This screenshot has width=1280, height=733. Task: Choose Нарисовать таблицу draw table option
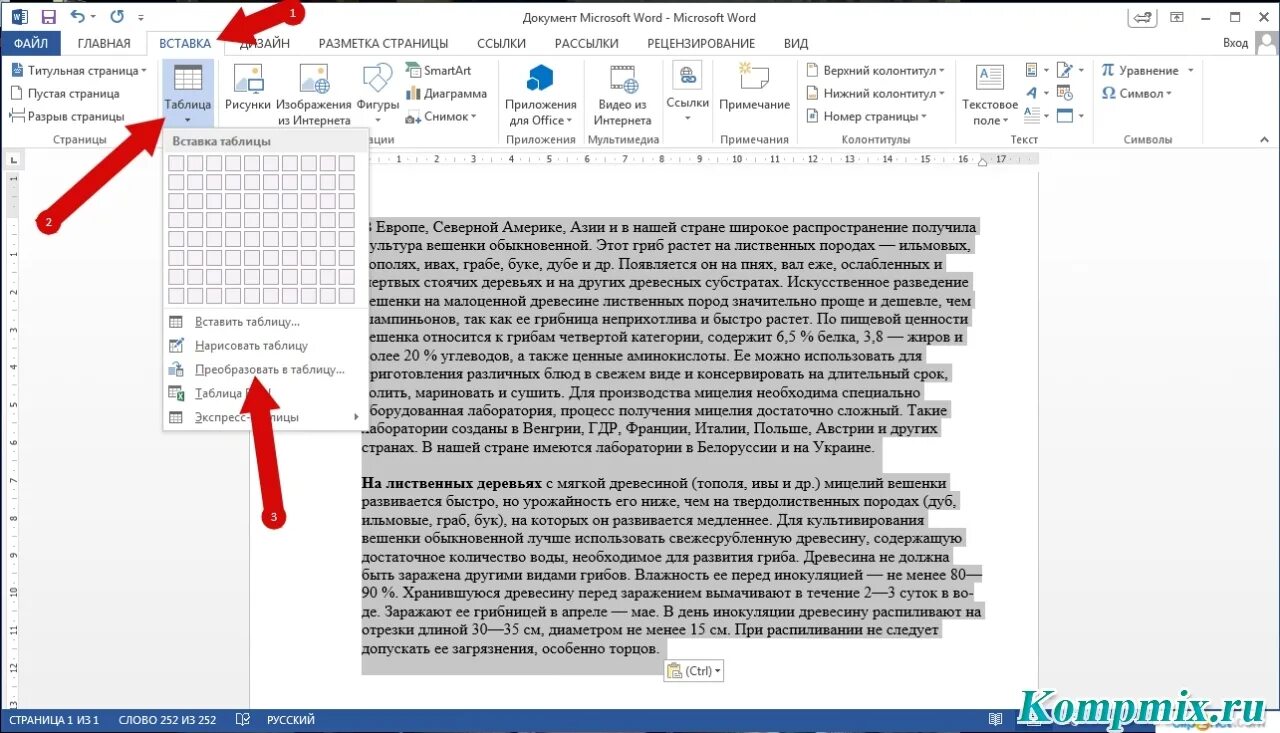(x=251, y=345)
